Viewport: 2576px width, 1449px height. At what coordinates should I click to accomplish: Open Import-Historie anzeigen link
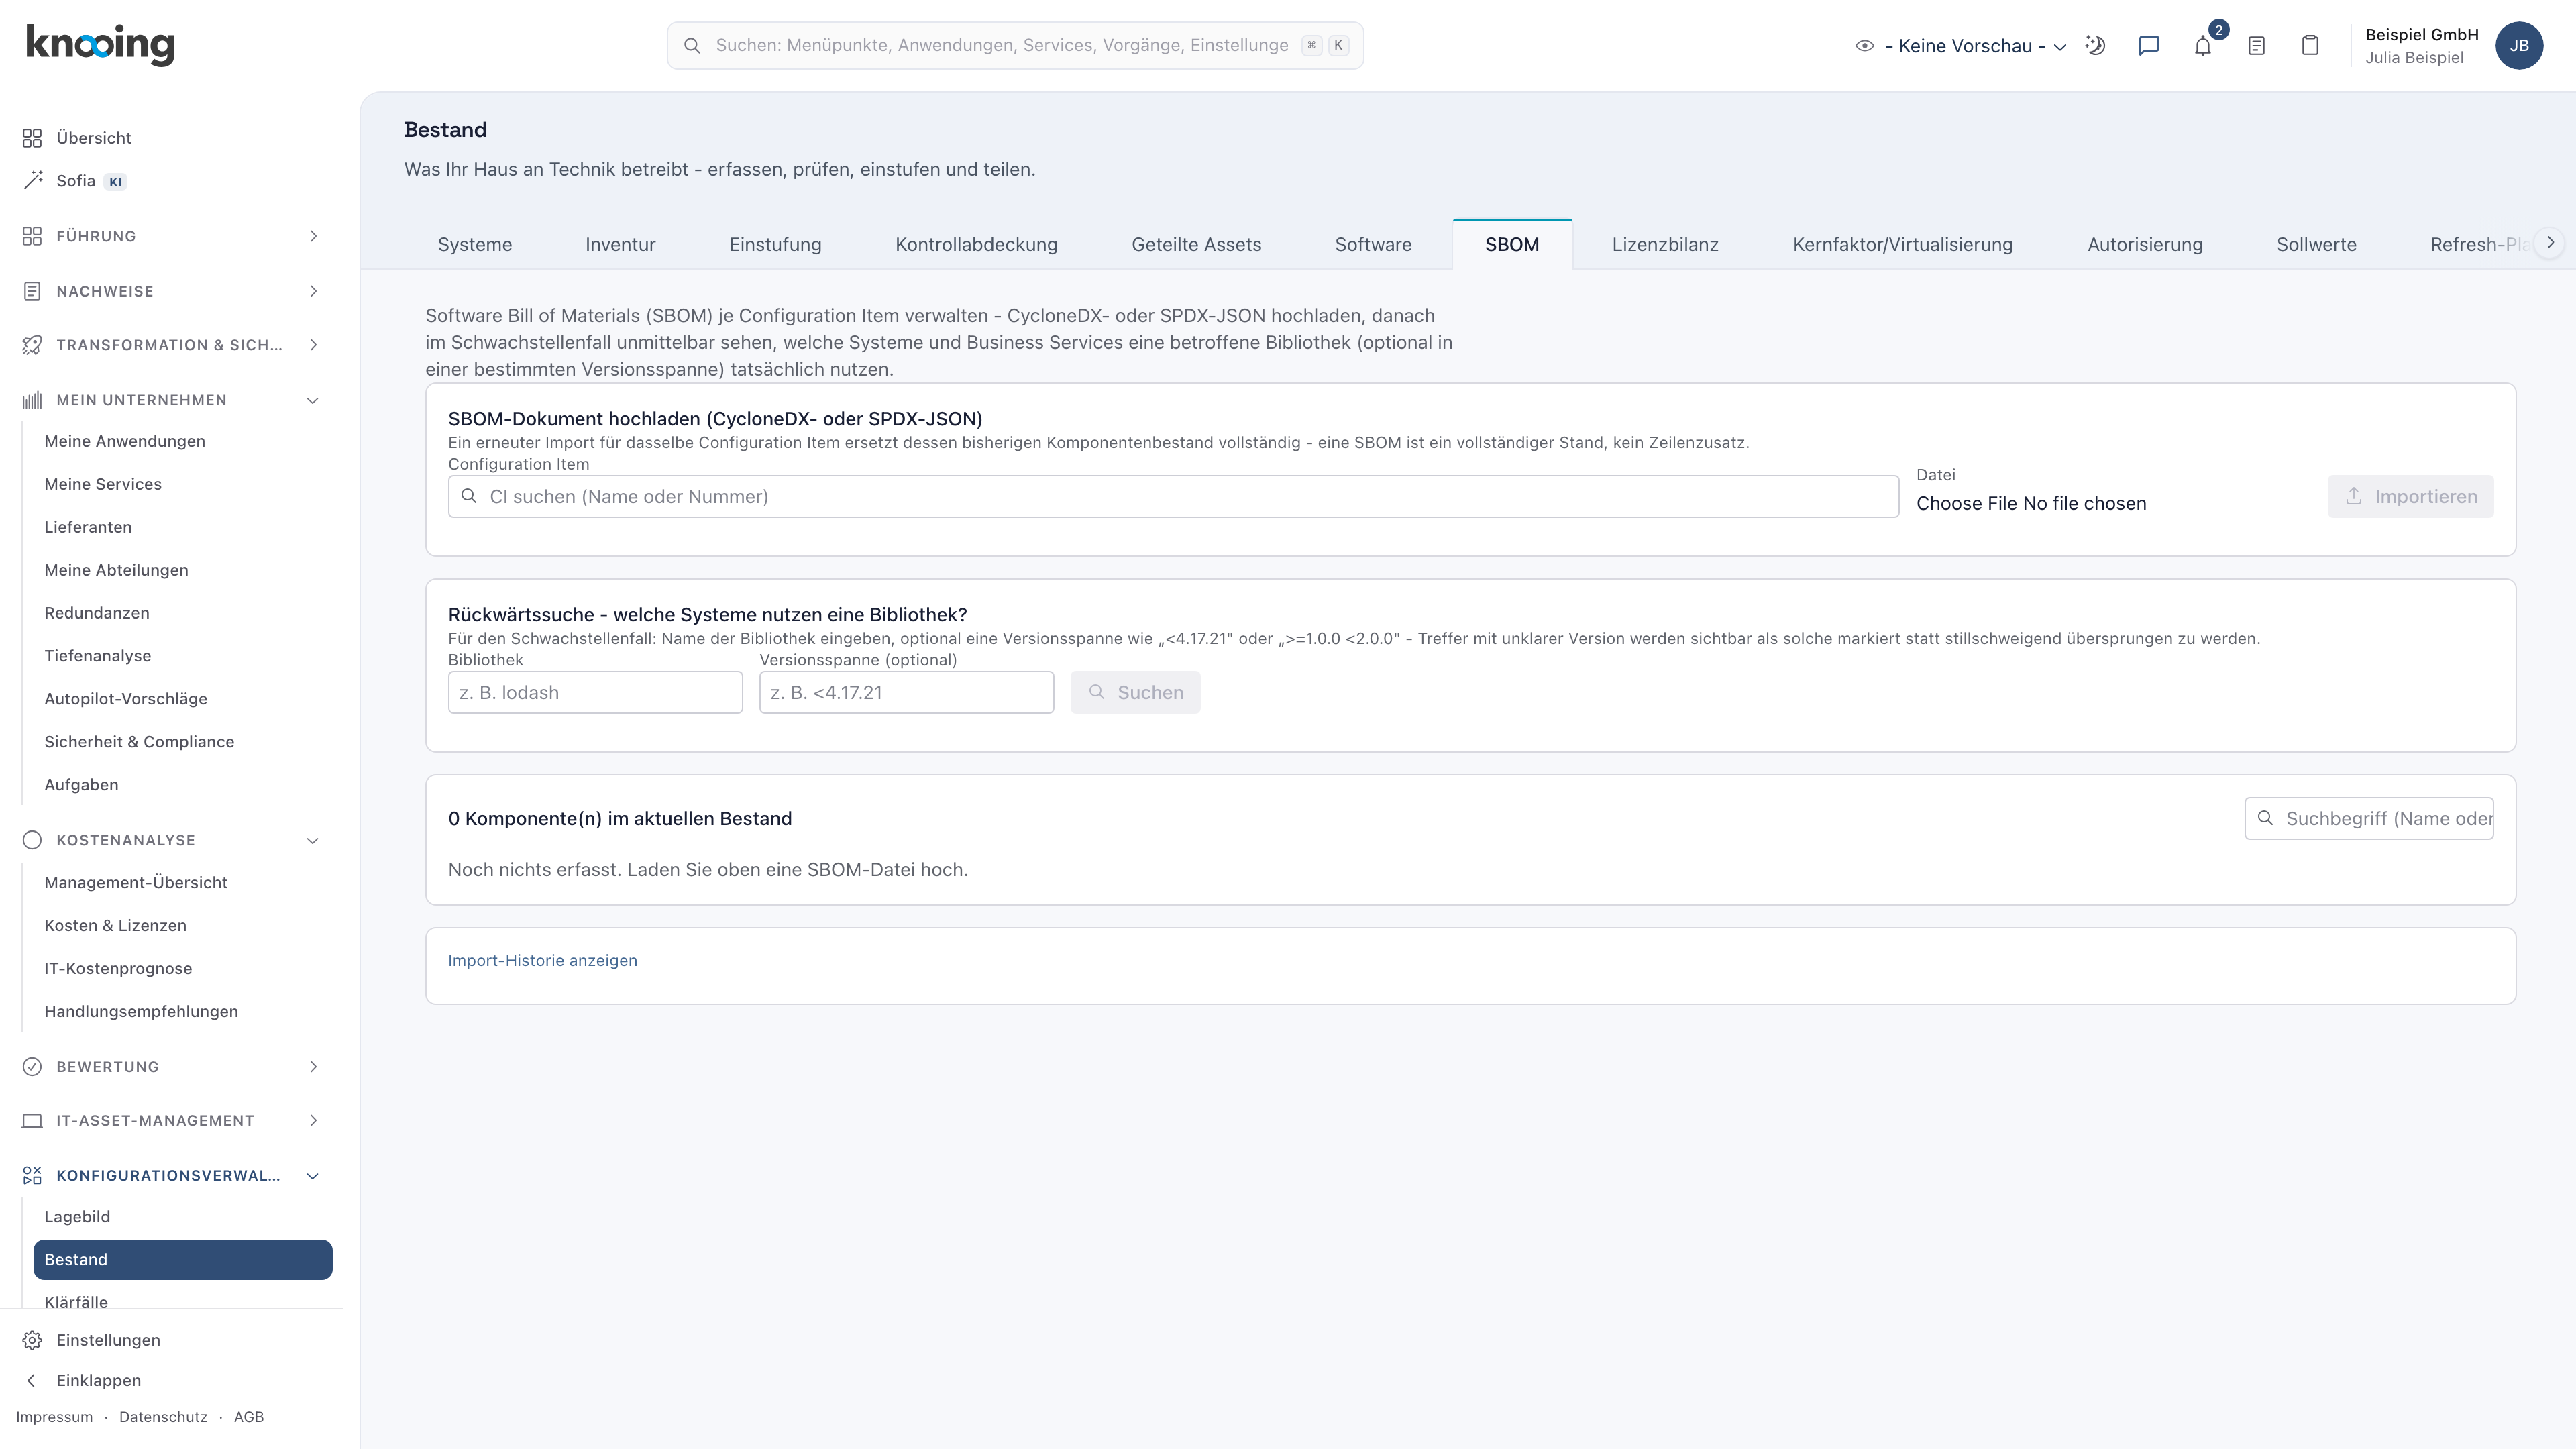pyautogui.click(x=542, y=960)
